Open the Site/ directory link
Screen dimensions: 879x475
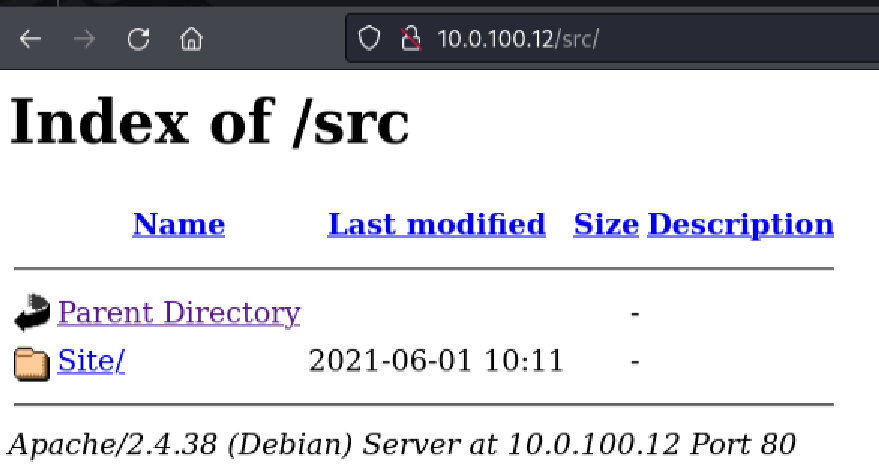91,361
